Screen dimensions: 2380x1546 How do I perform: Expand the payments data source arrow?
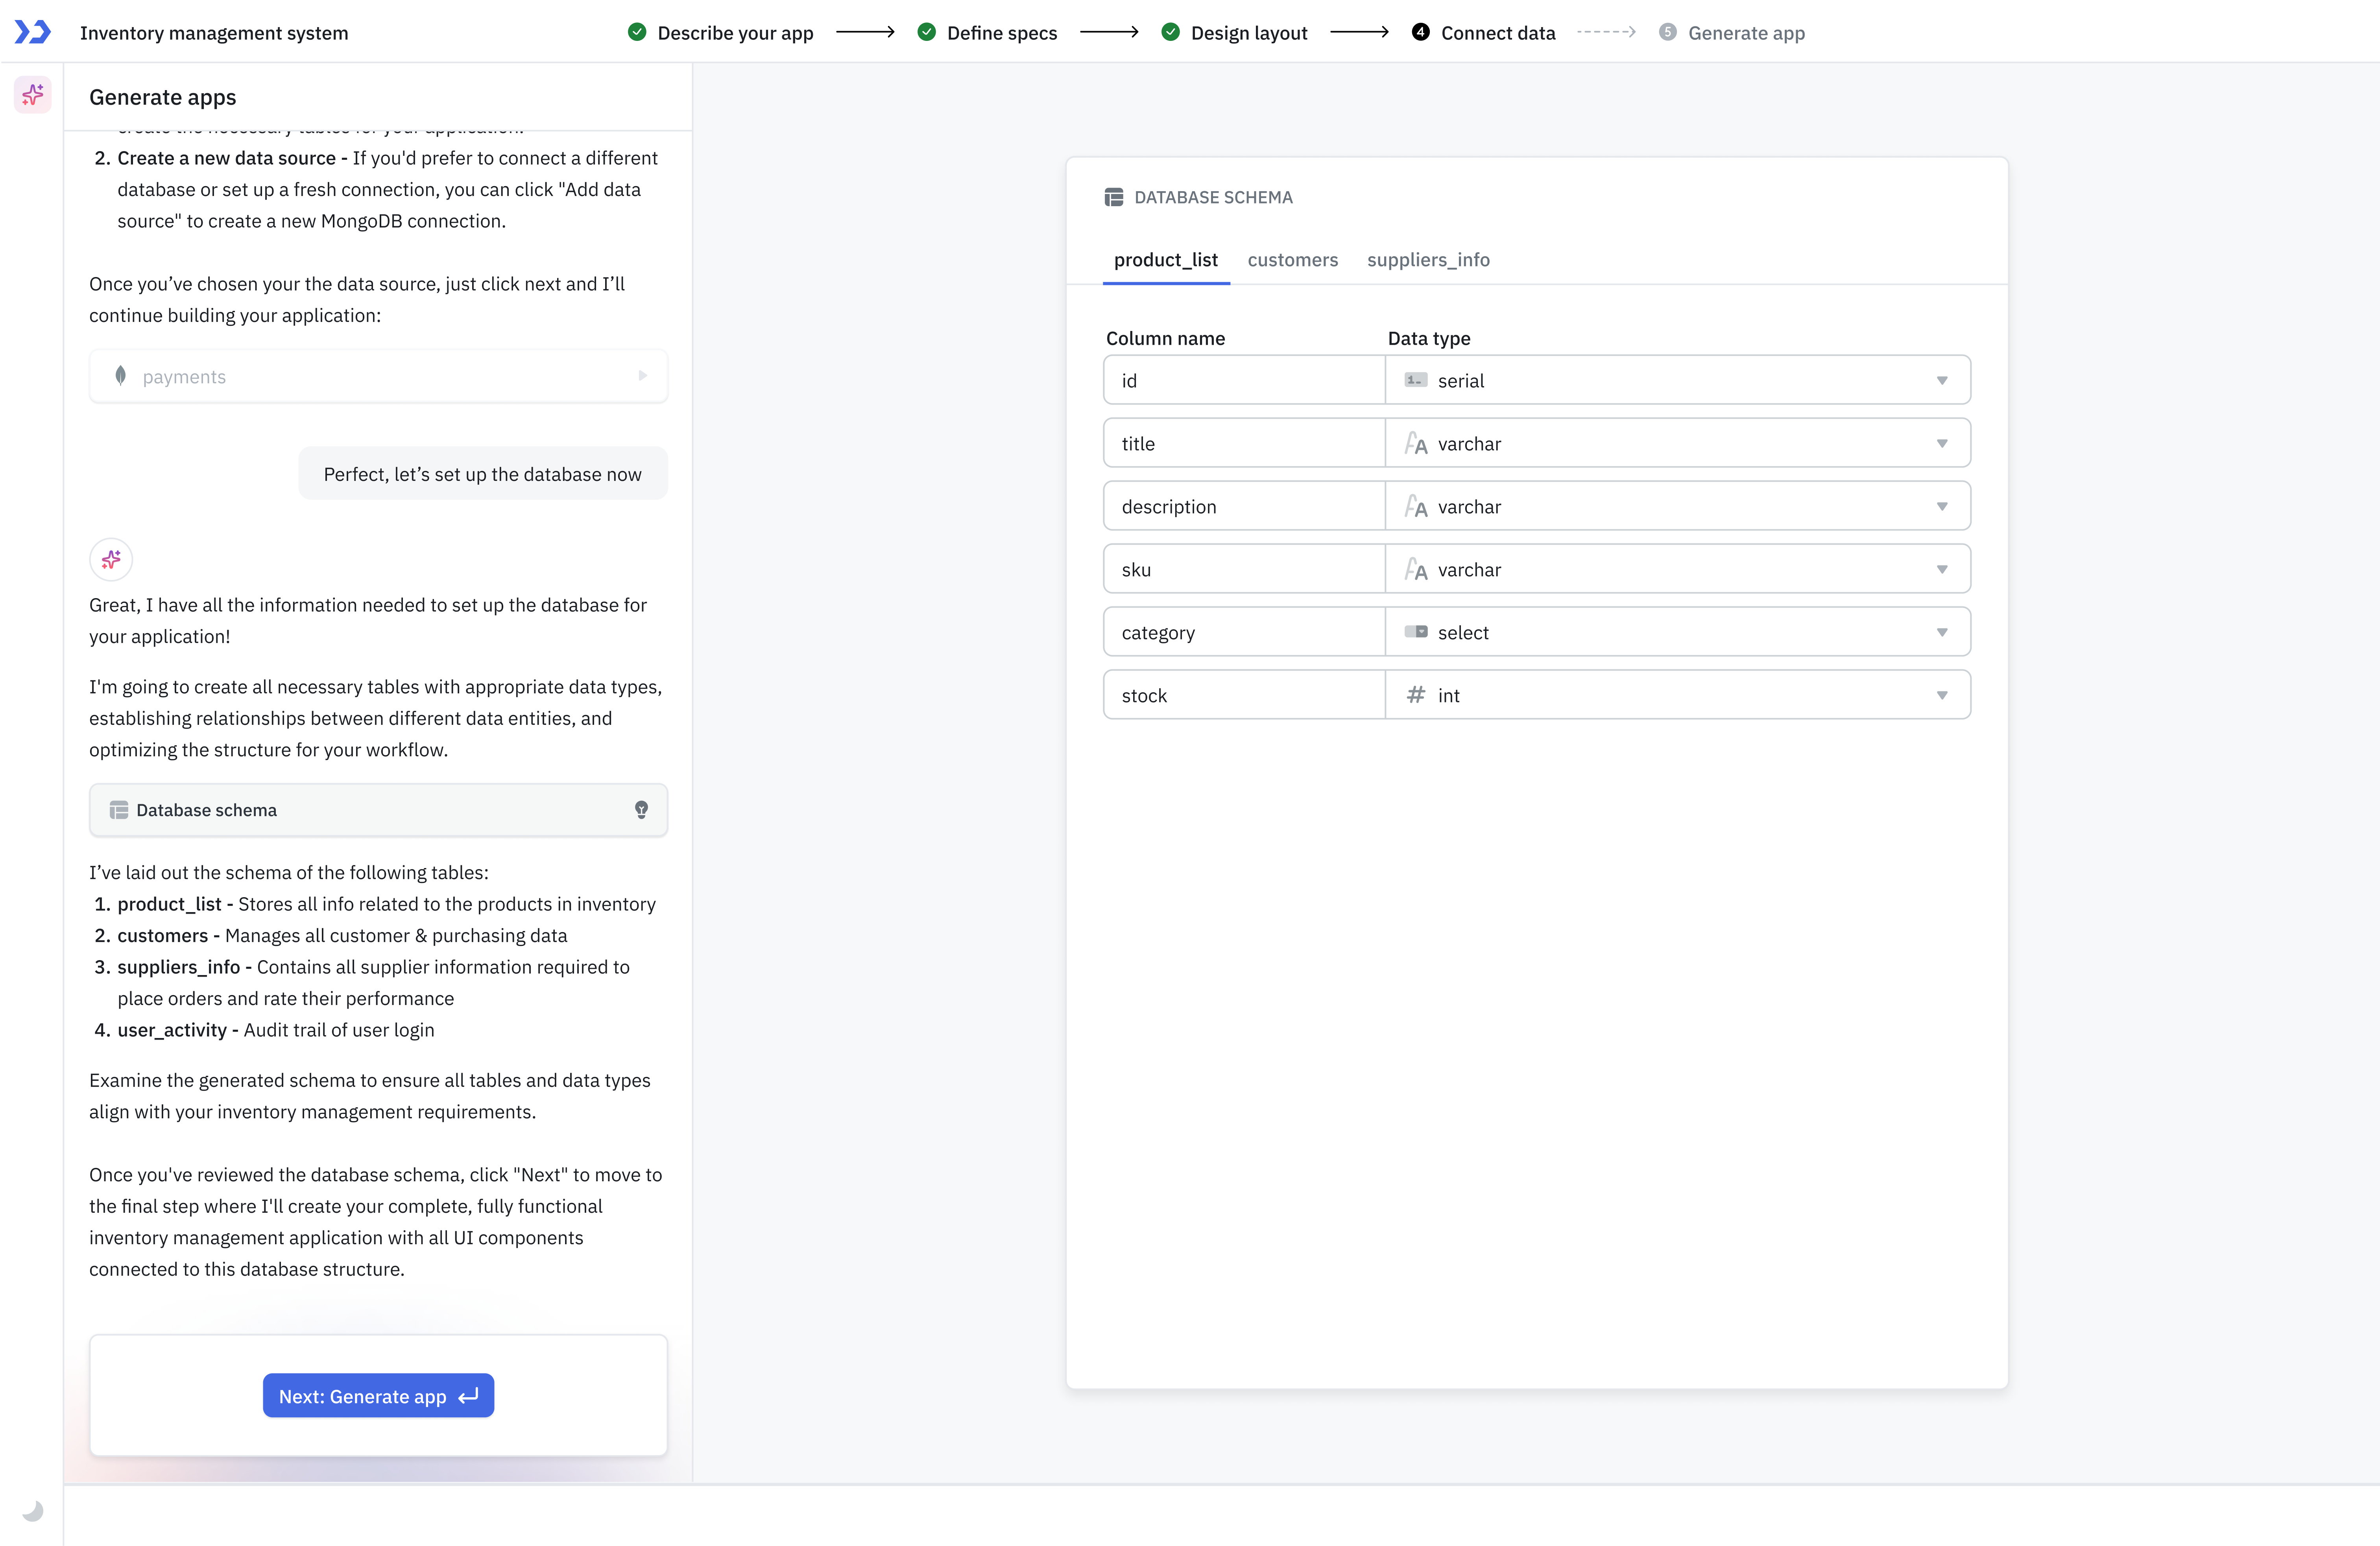(642, 376)
